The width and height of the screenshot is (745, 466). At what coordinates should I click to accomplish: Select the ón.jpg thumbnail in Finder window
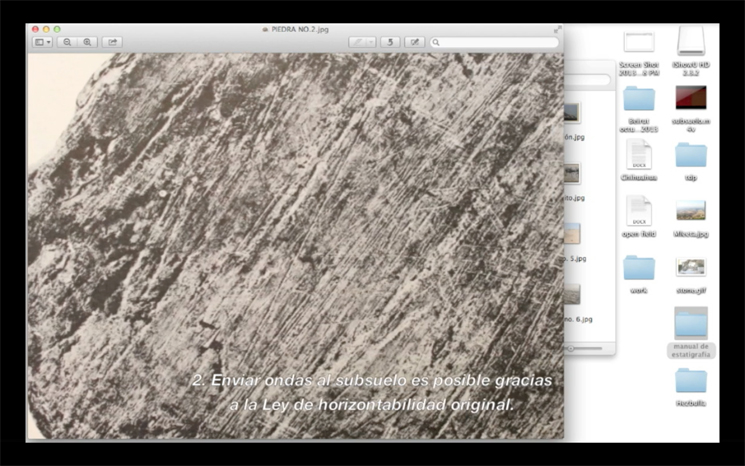coord(572,113)
